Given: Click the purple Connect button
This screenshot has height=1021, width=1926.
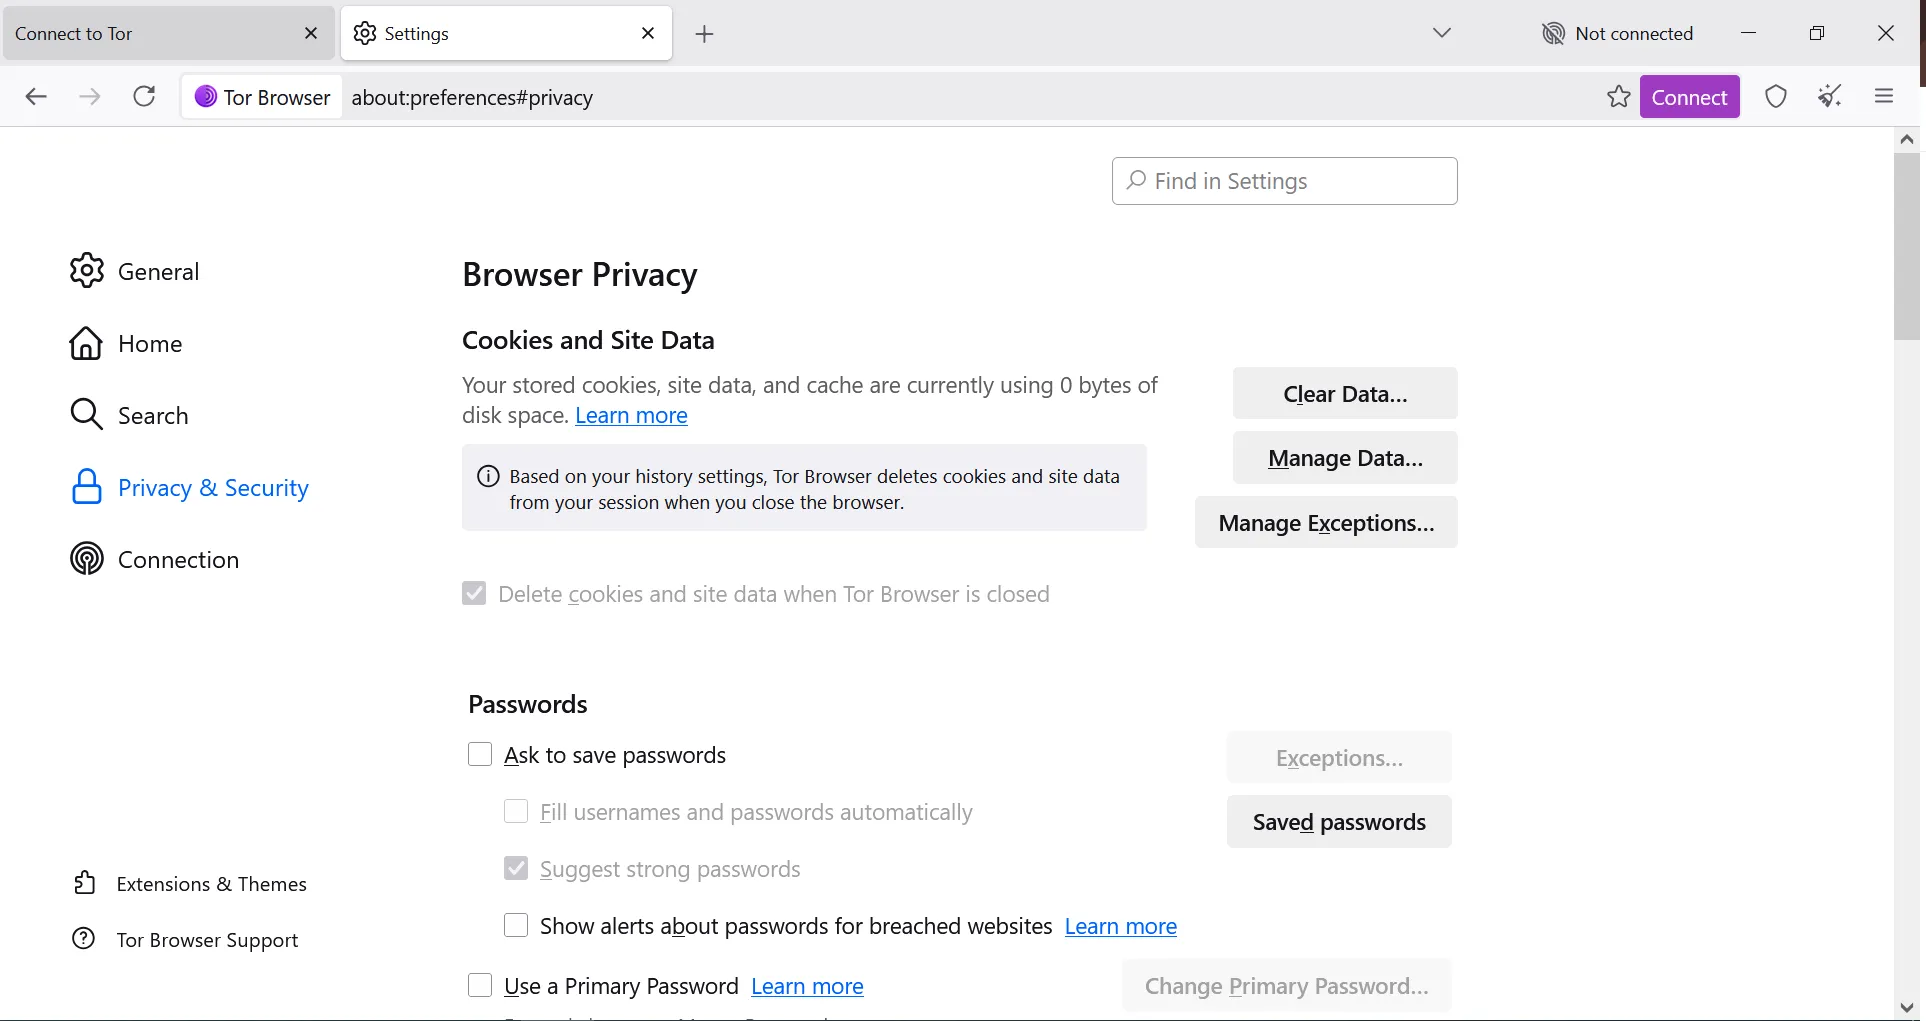Looking at the screenshot, I should (1689, 96).
